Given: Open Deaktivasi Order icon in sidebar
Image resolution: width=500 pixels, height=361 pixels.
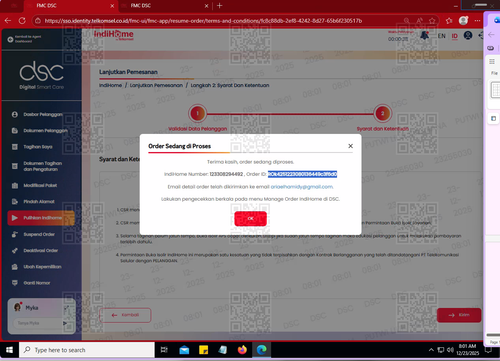Looking at the screenshot, I should click(15, 250).
